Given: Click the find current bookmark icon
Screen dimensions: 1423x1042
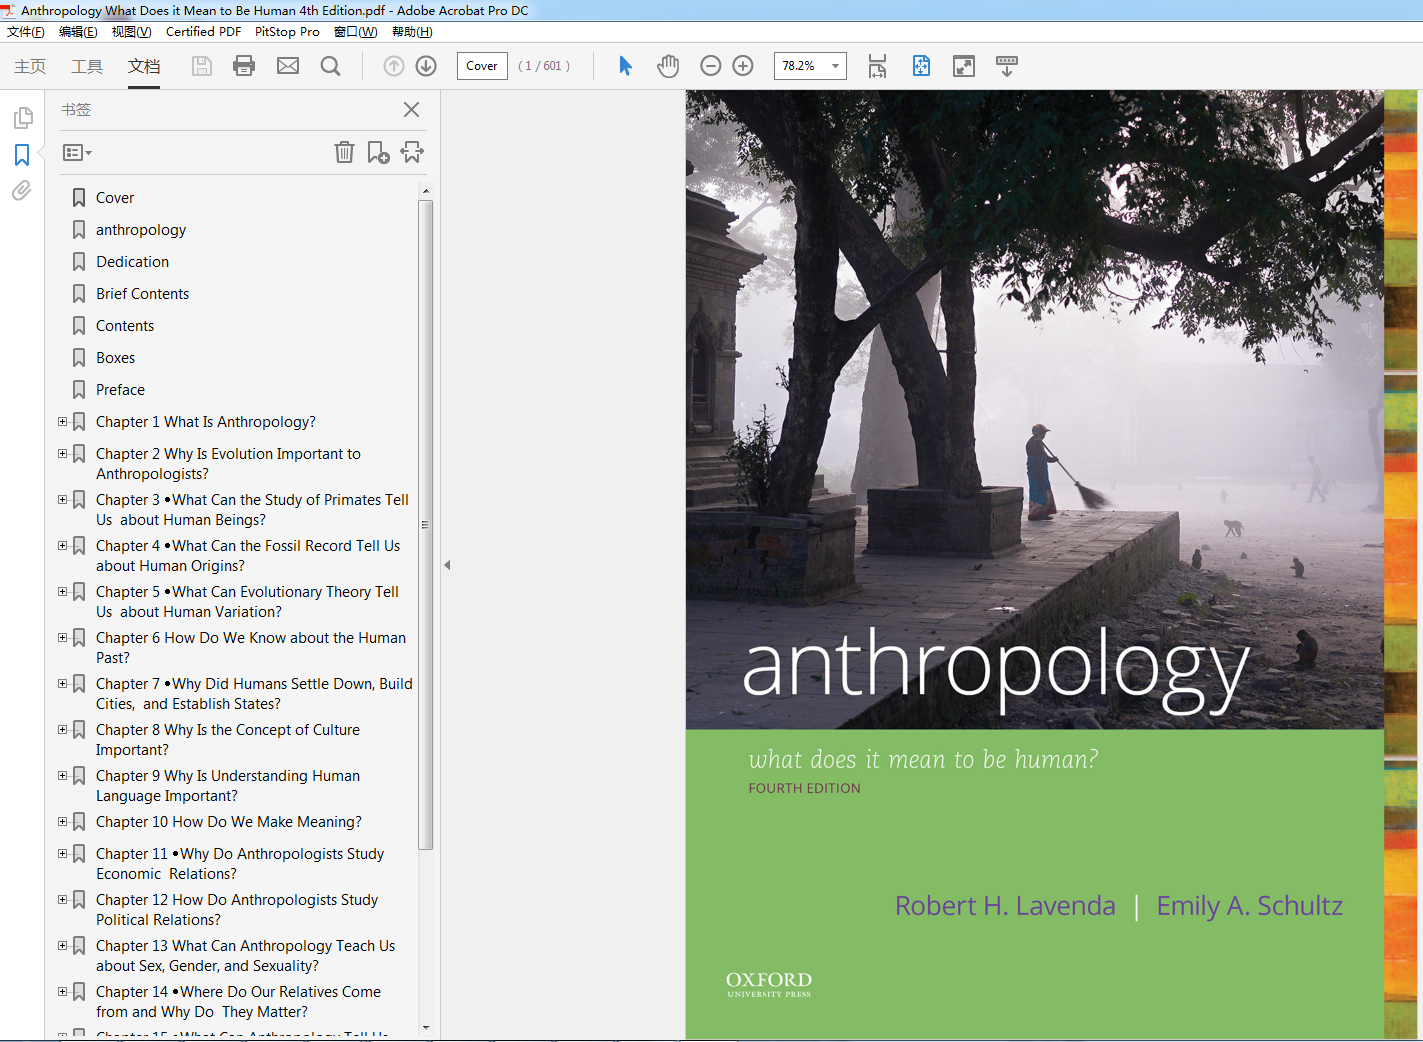Looking at the screenshot, I should click(412, 152).
